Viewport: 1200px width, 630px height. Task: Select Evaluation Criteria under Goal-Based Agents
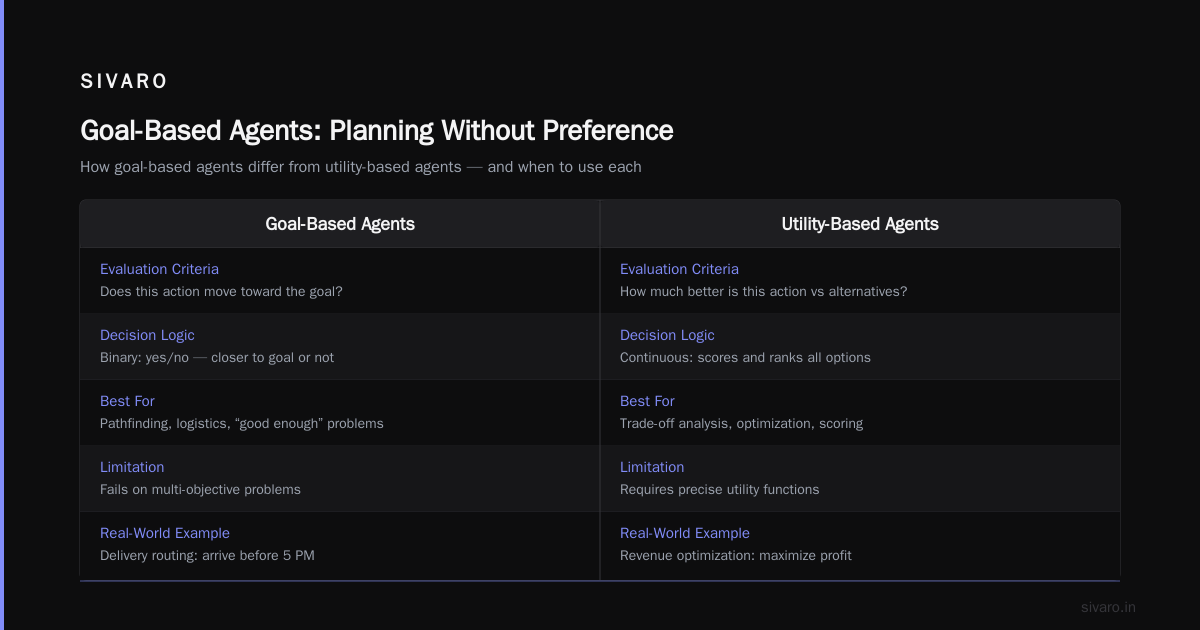pyautogui.click(x=159, y=269)
